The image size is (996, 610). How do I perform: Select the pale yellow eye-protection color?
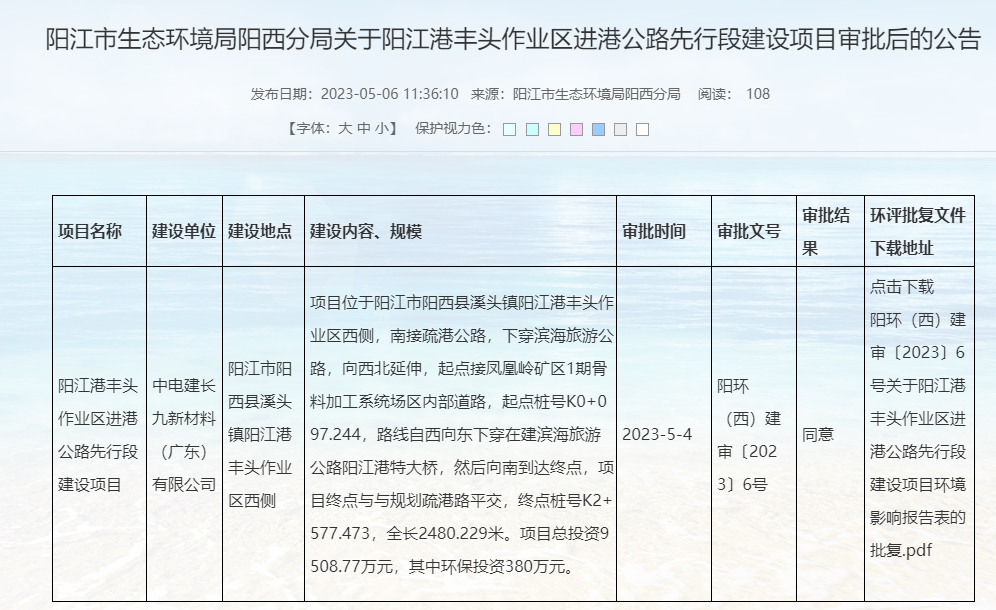[554, 129]
